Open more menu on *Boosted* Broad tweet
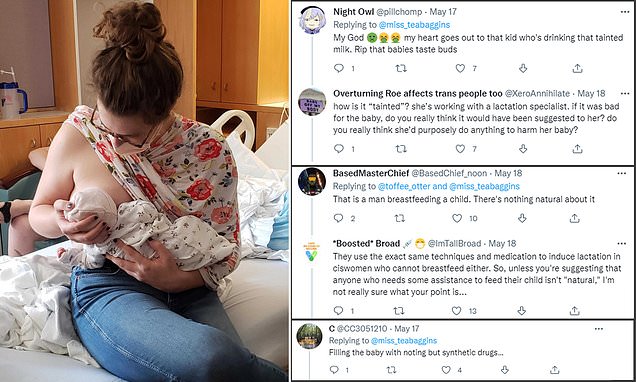 coord(621,244)
